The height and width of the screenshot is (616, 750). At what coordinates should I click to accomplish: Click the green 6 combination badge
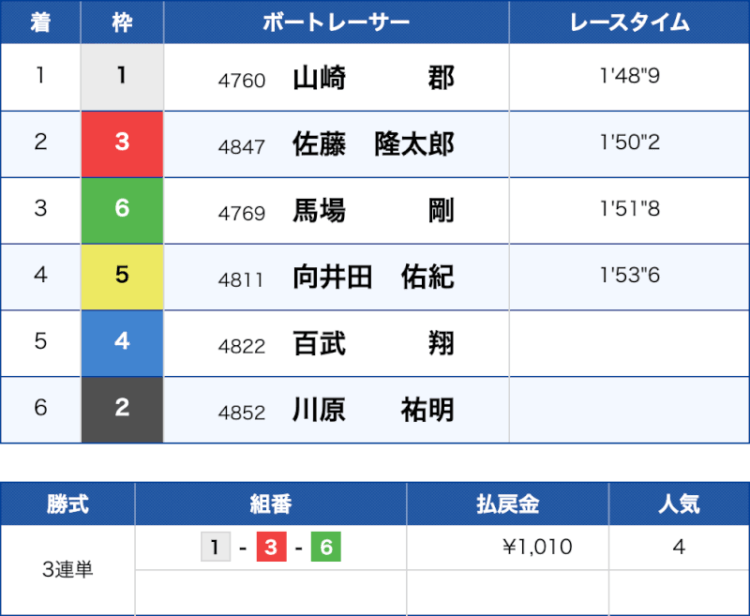tap(326, 547)
